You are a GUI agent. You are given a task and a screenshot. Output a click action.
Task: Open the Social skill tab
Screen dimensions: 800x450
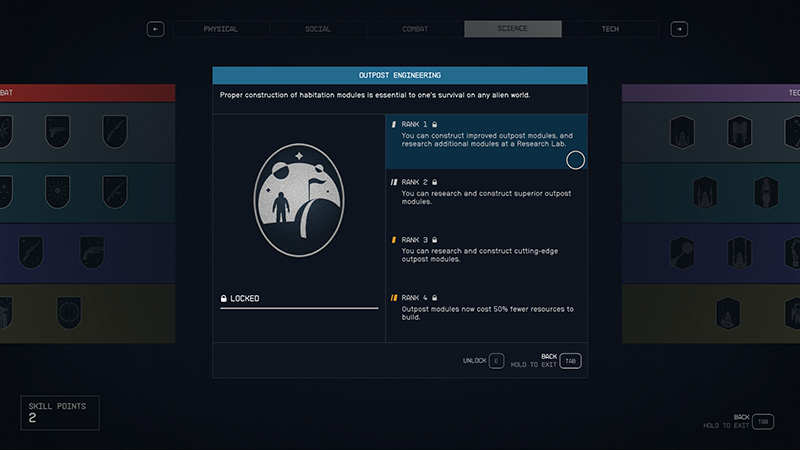click(318, 29)
